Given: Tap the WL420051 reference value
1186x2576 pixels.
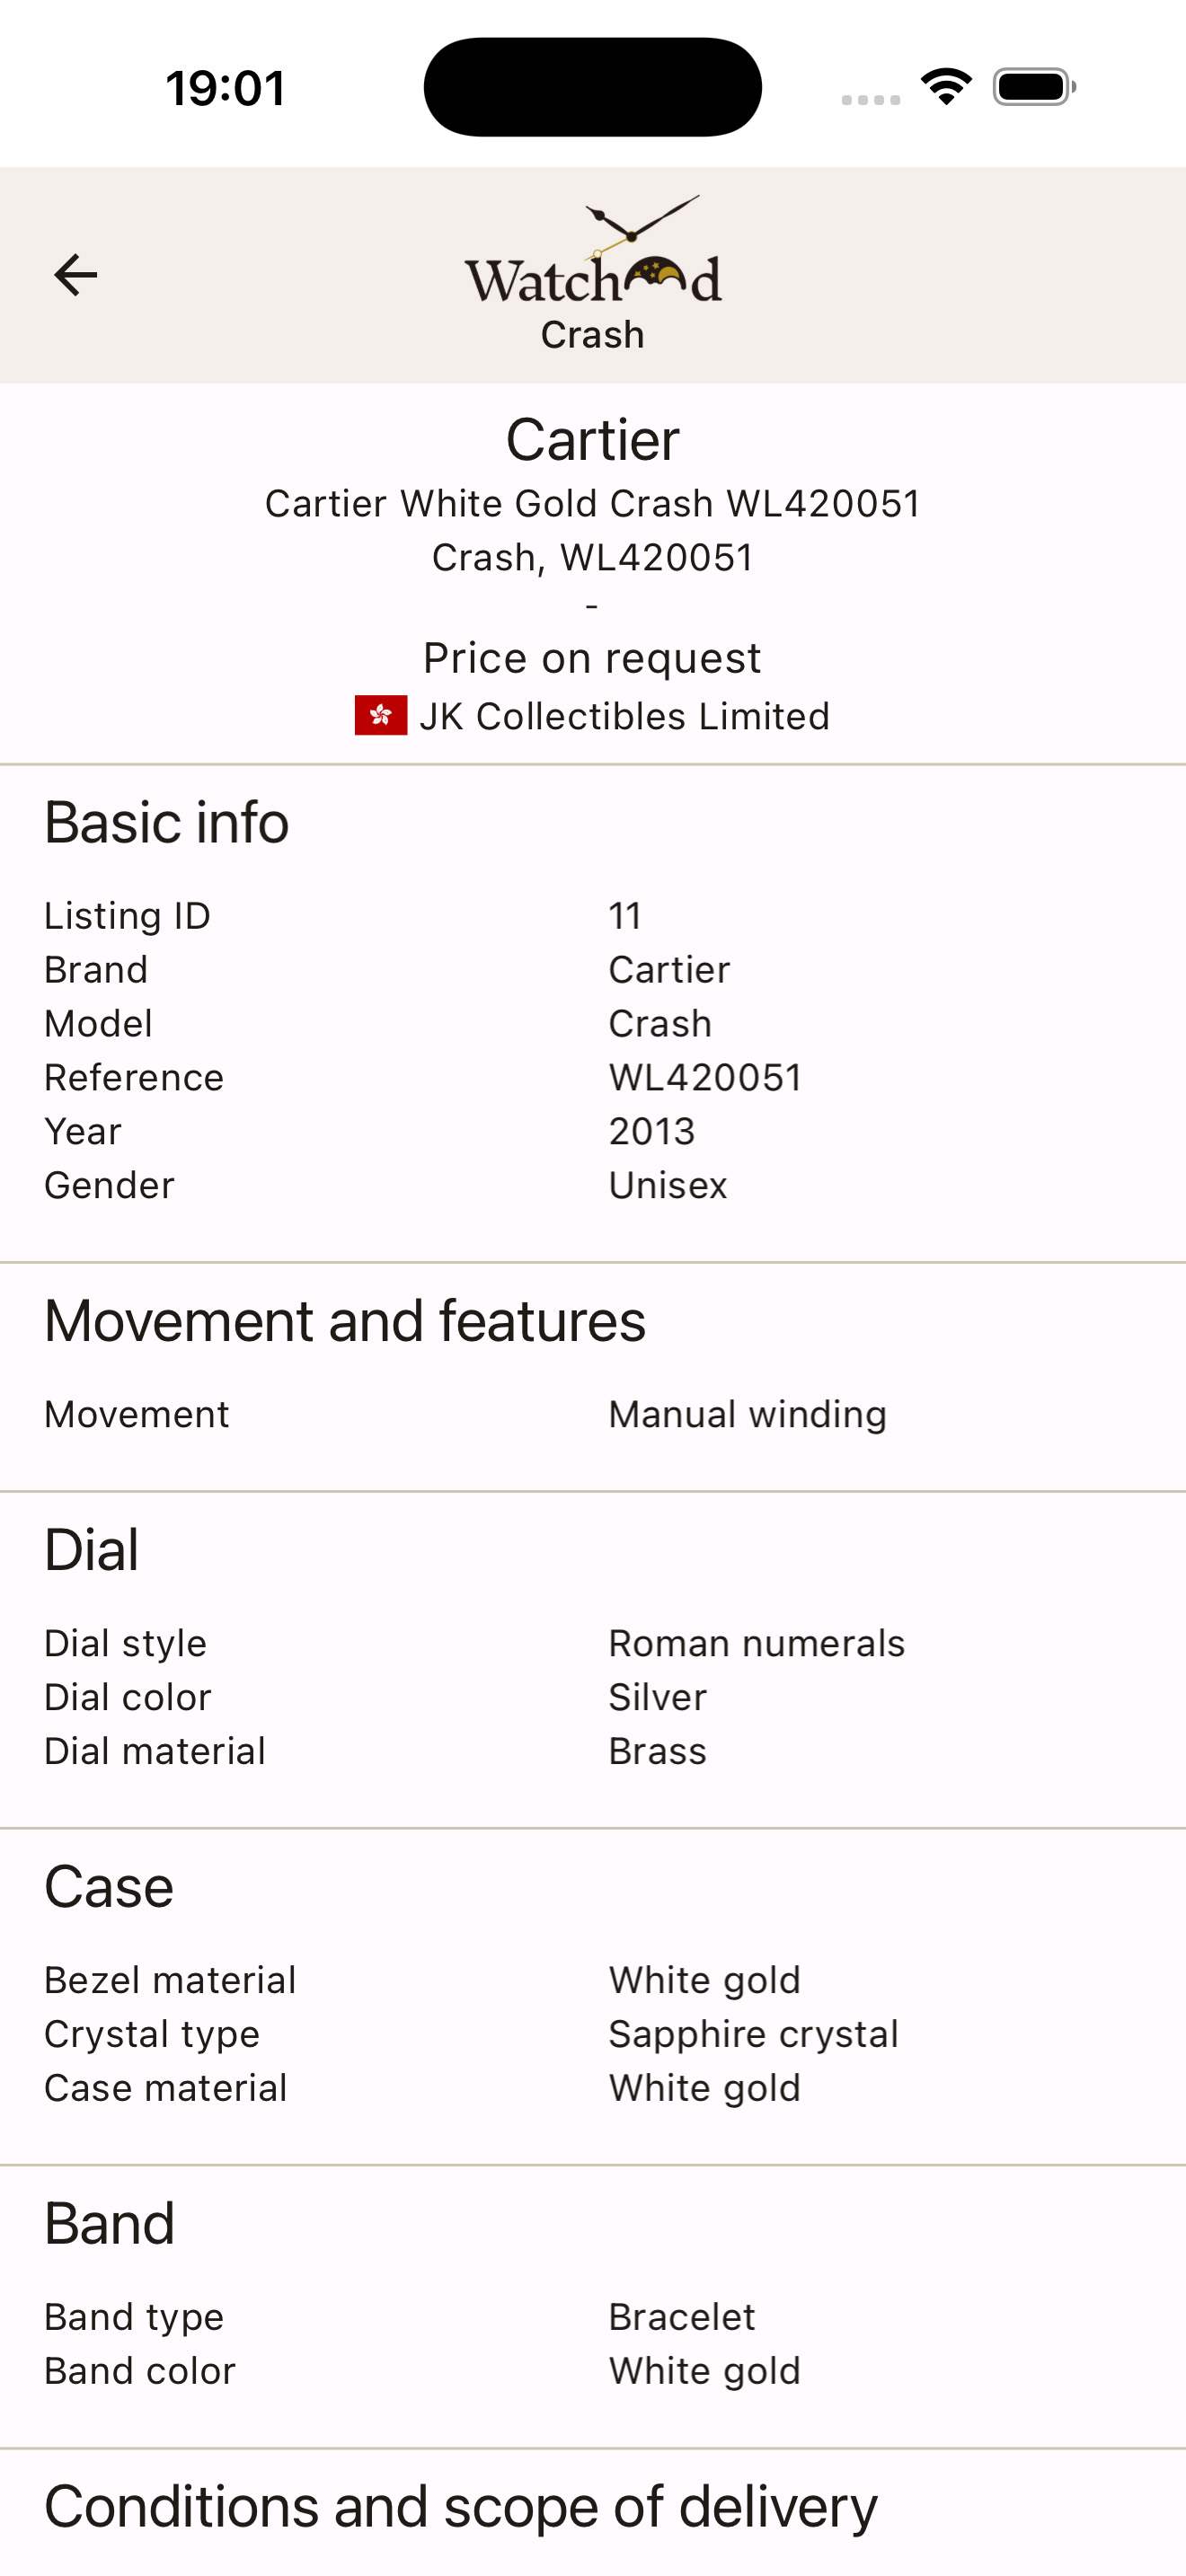Looking at the screenshot, I should click(705, 1078).
